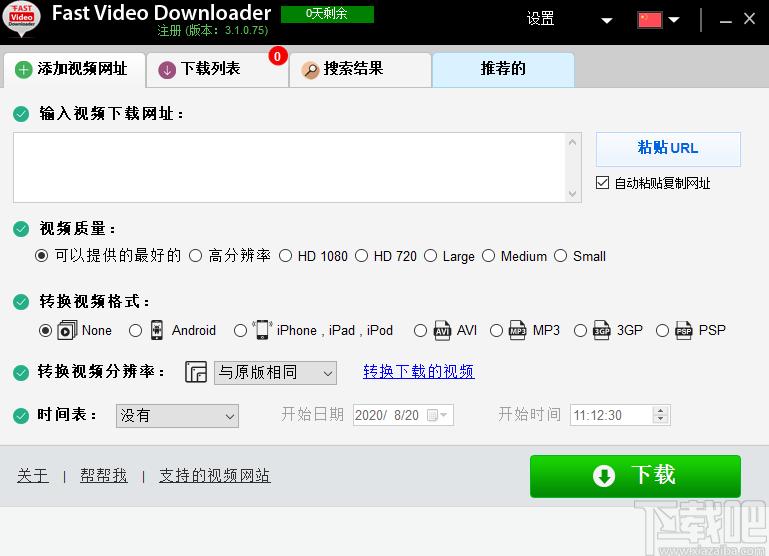Switch to 下载列表 tab
769x556 pixels.
tap(217, 70)
